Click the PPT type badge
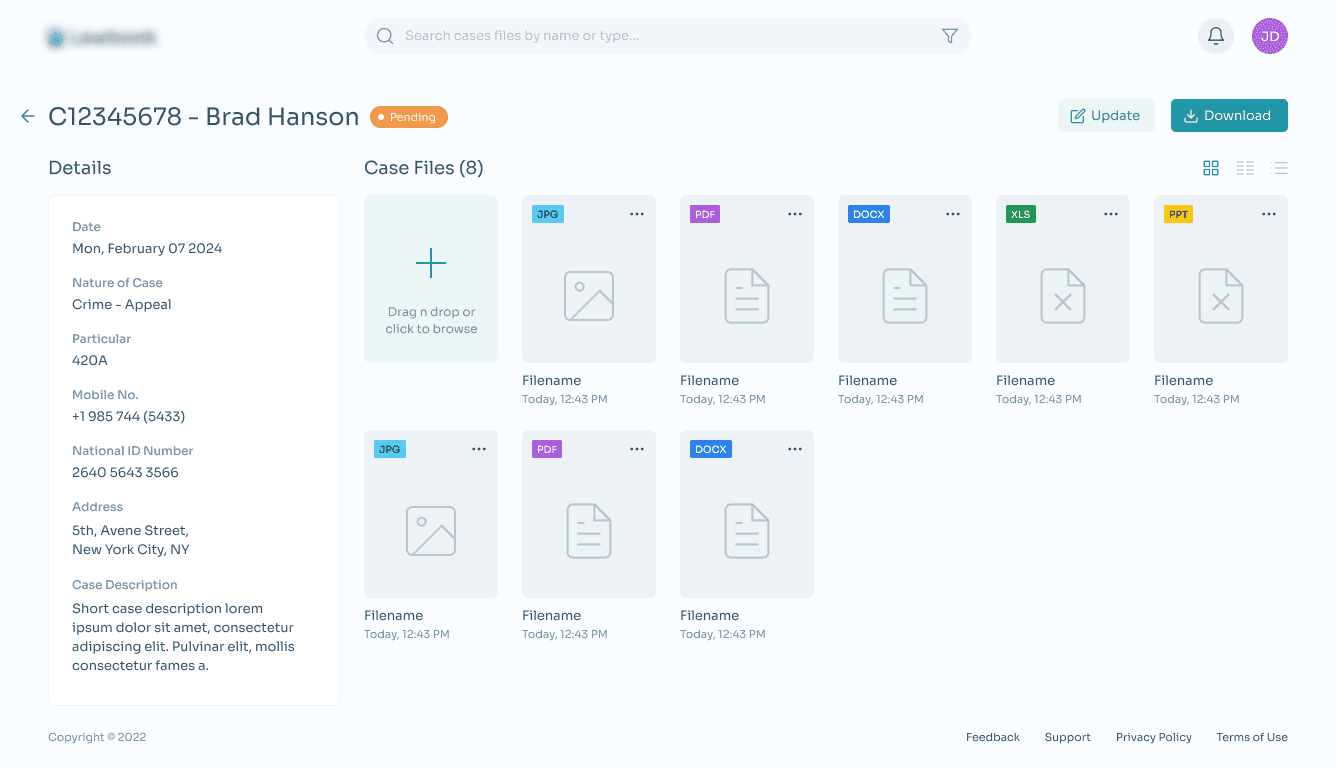Screen dimensions: 1336x768 (x=1178, y=214)
